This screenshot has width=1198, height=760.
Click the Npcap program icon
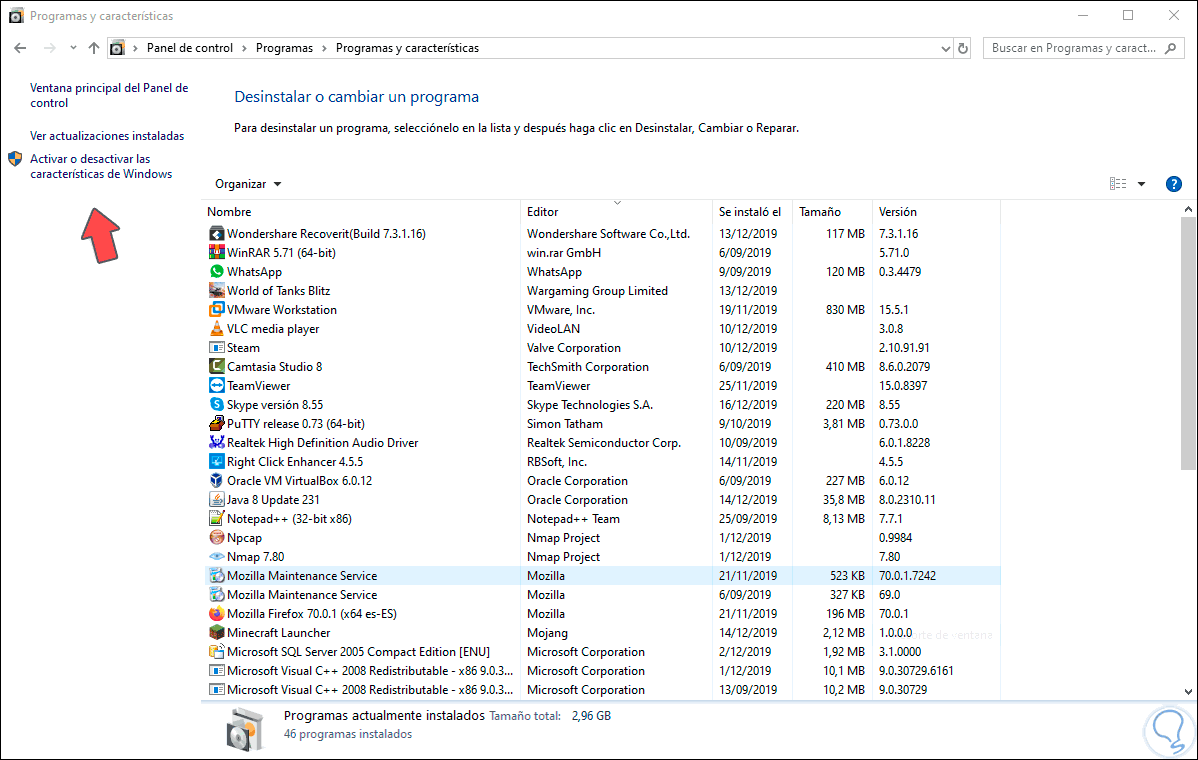(x=216, y=538)
